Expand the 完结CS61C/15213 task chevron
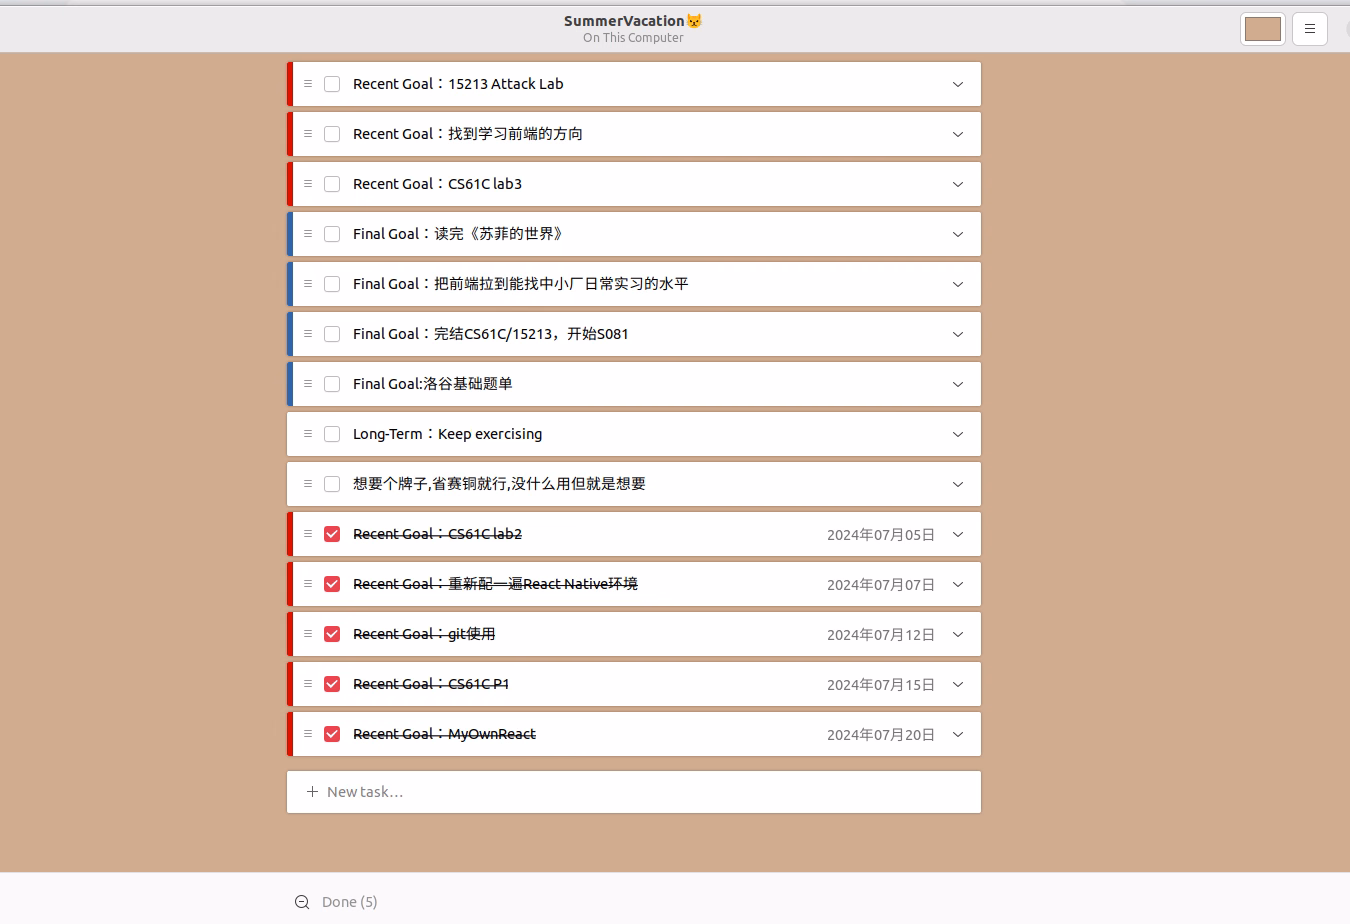1350x924 pixels. point(958,334)
